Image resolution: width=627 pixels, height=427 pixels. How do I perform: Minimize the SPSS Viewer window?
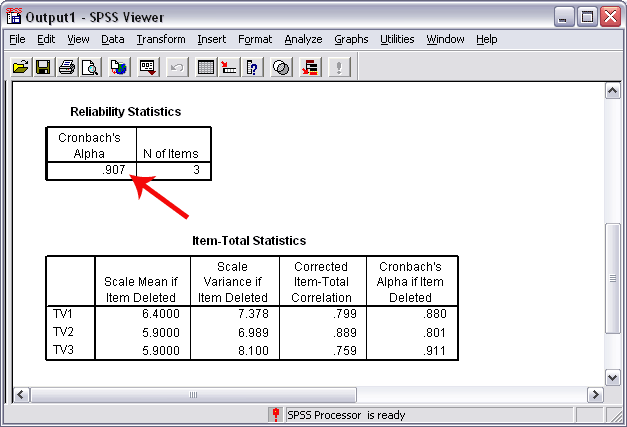(x=564, y=17)
